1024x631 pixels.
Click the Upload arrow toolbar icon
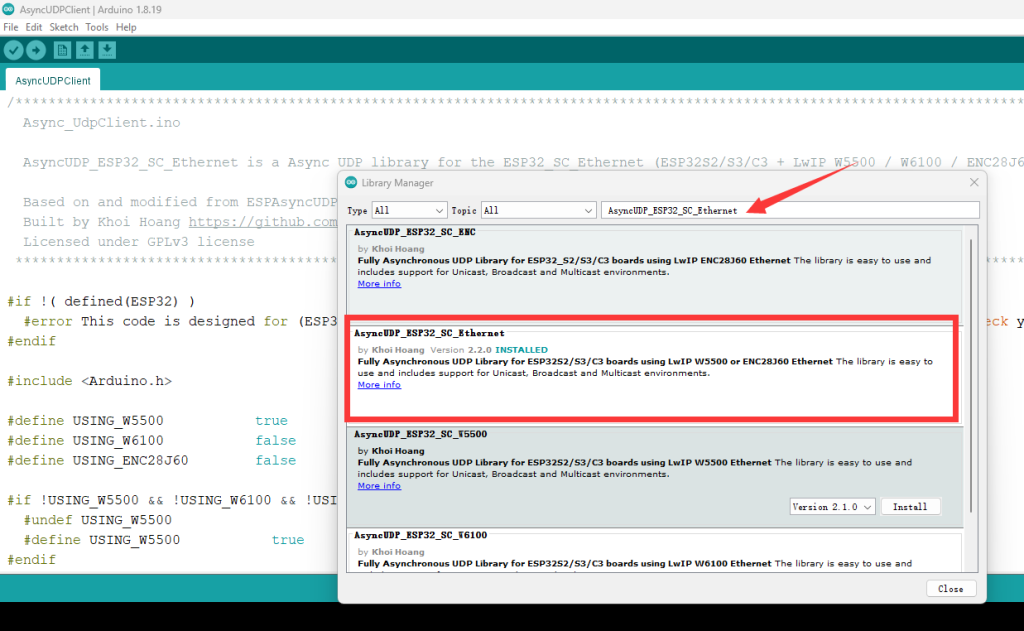(36, 50)
